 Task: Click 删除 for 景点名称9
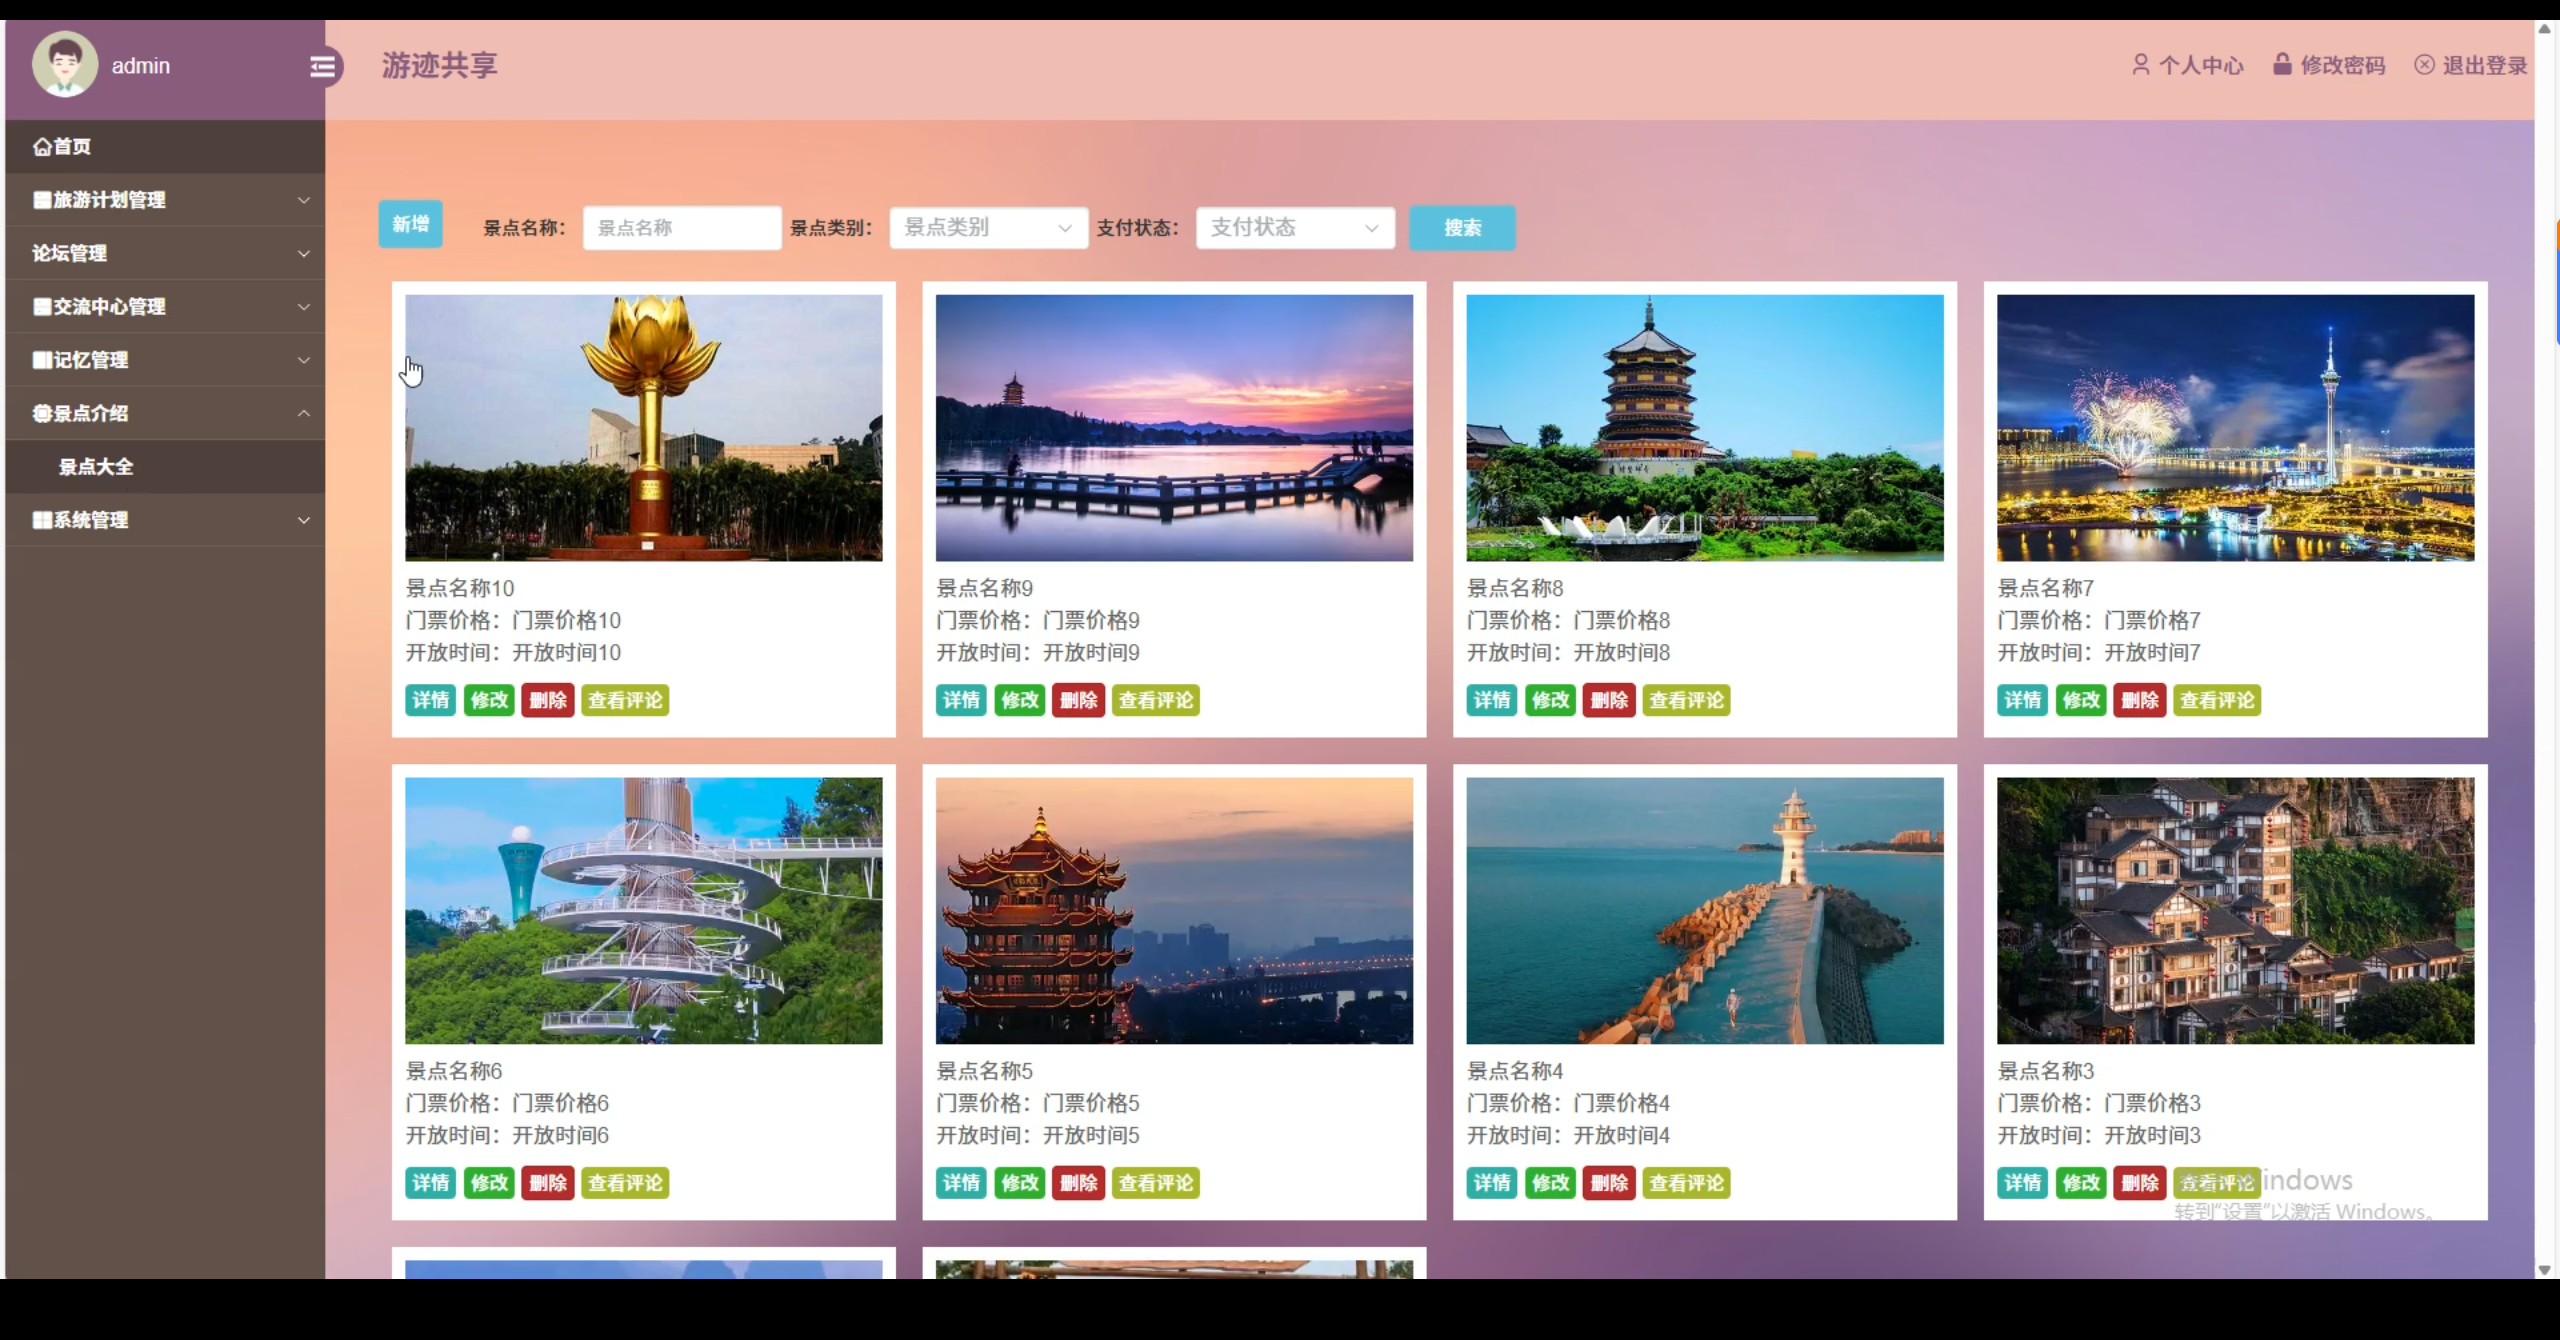[x=1078, y=700]
